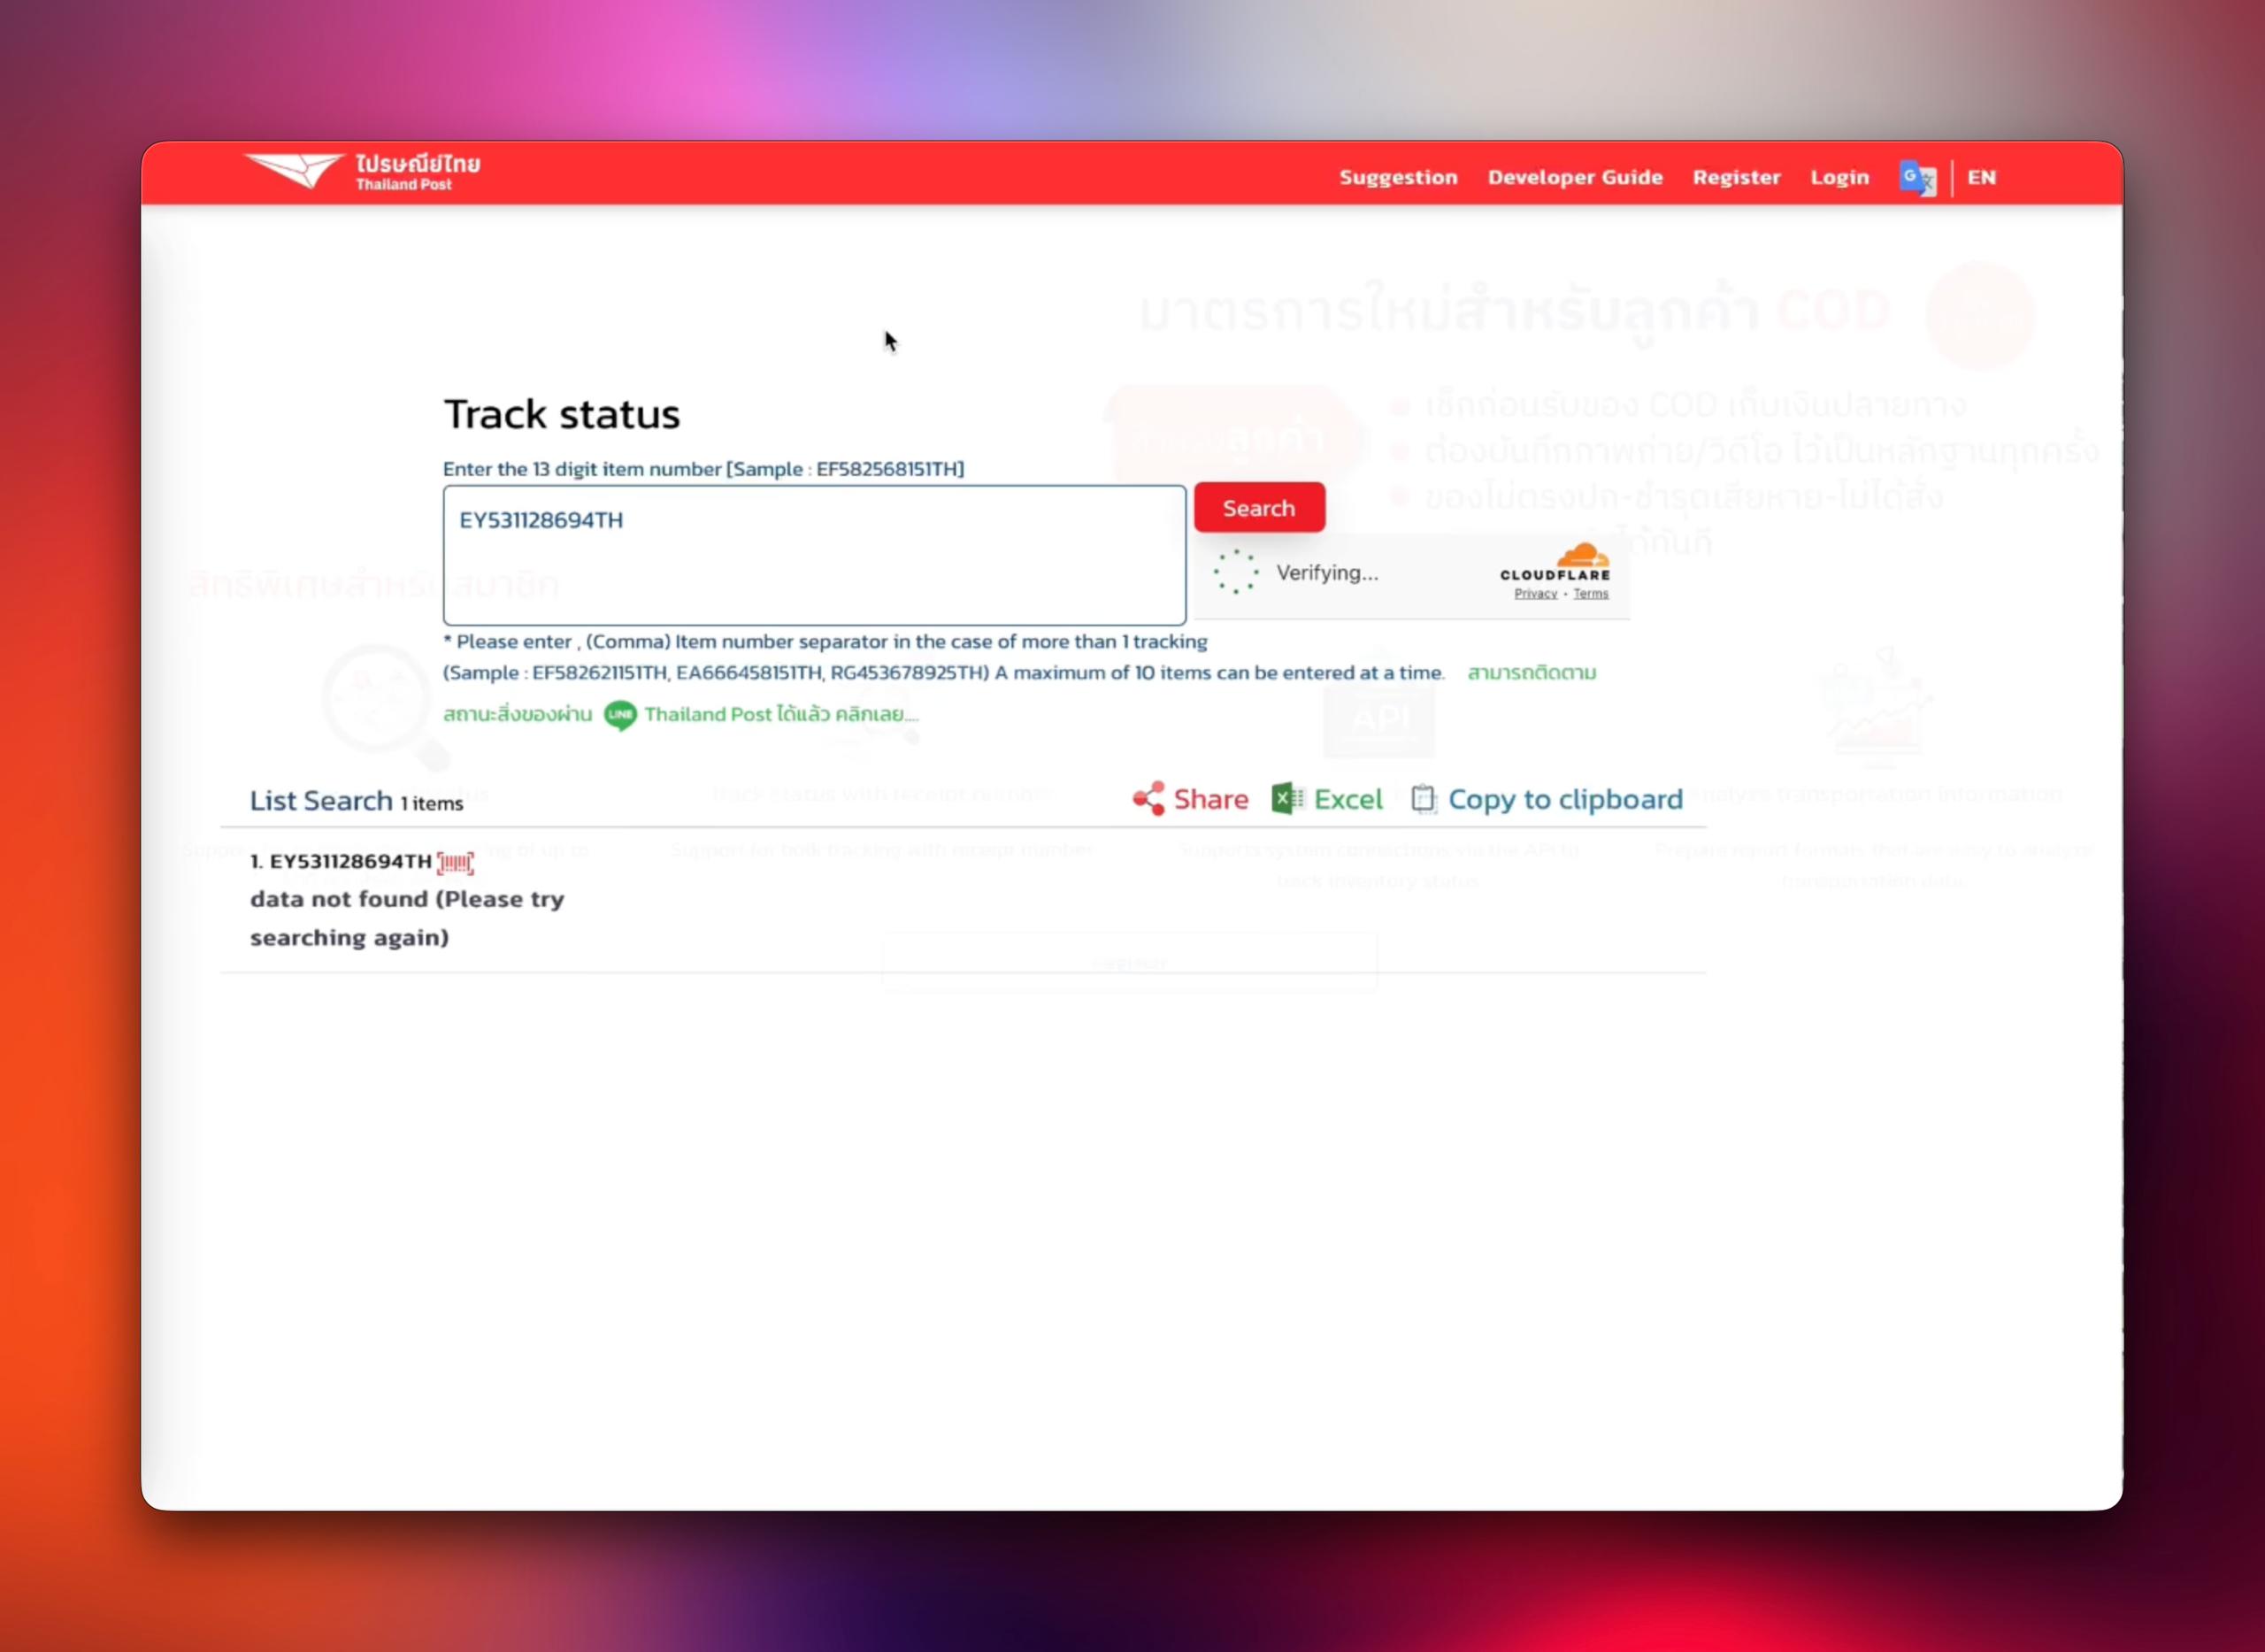Go to the Register page
This screenshot has height=1652, width=2265.
point(1736,177)
